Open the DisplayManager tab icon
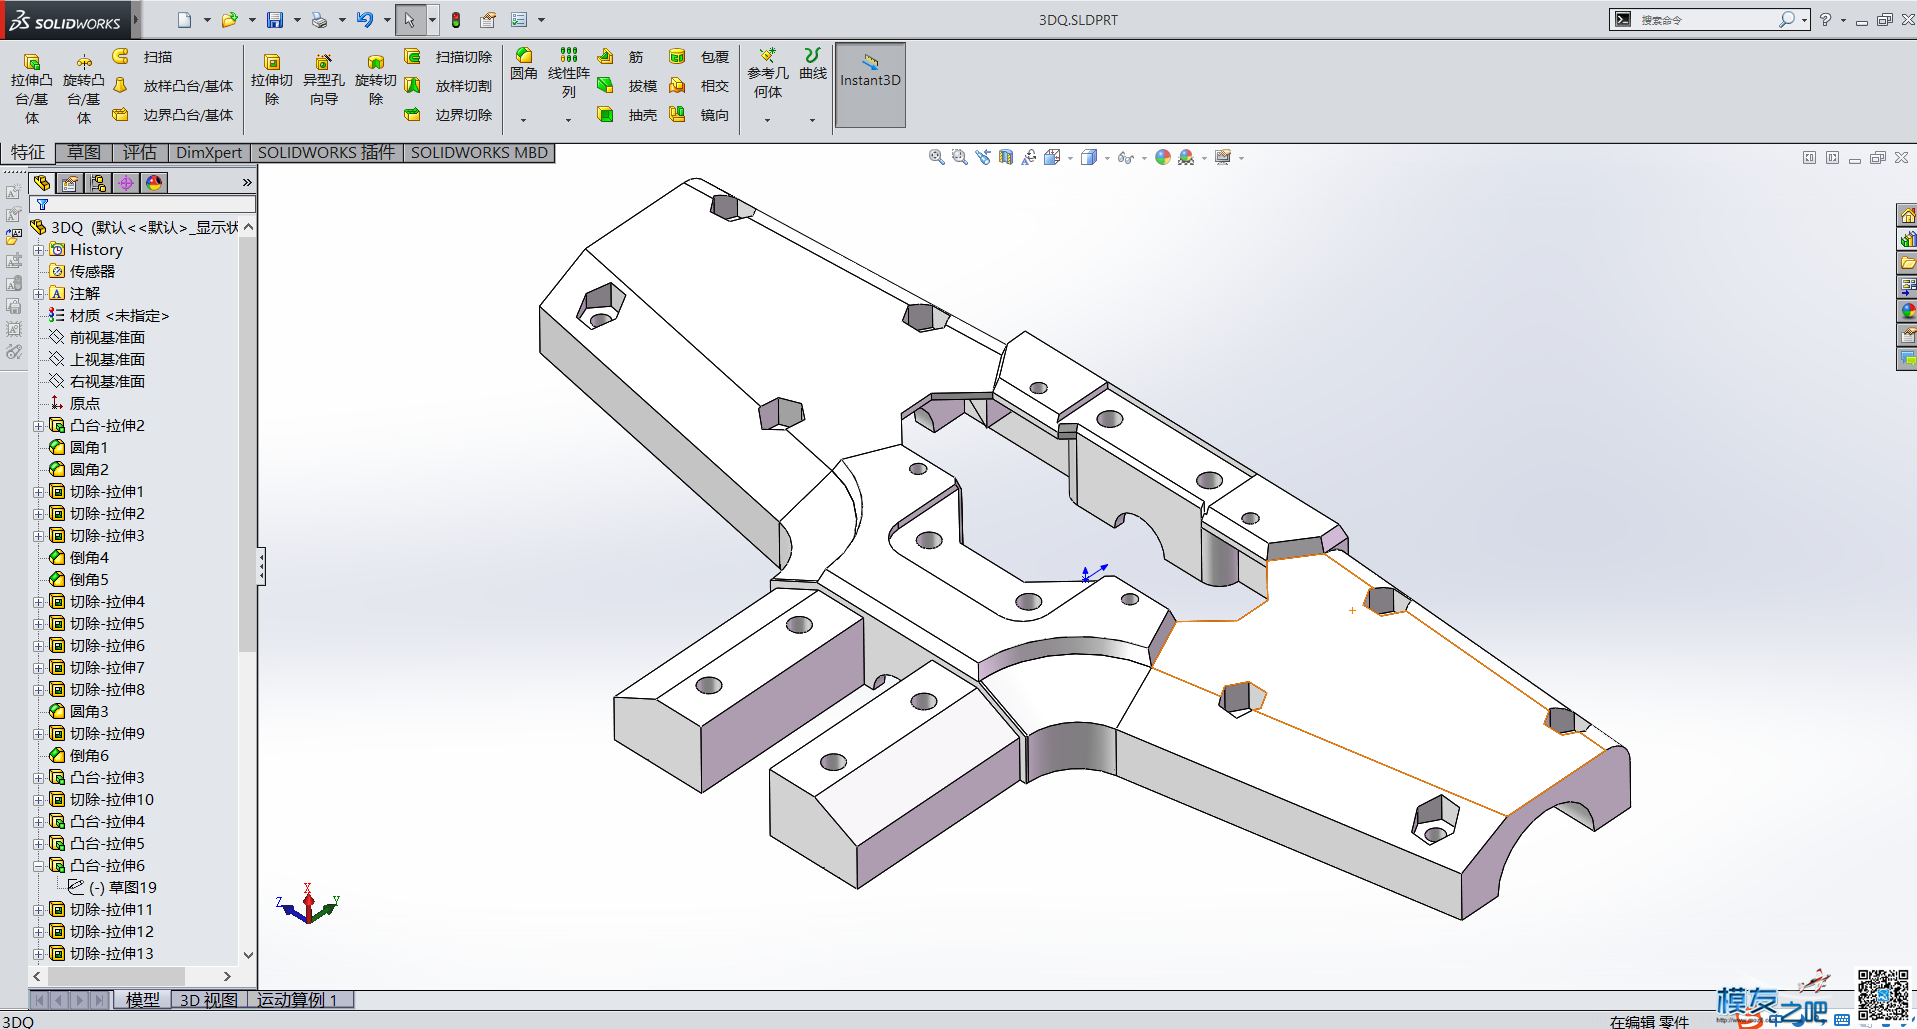Image resolution: width=1917 pixels, height=1029 pixels. [x=153, y=183]
